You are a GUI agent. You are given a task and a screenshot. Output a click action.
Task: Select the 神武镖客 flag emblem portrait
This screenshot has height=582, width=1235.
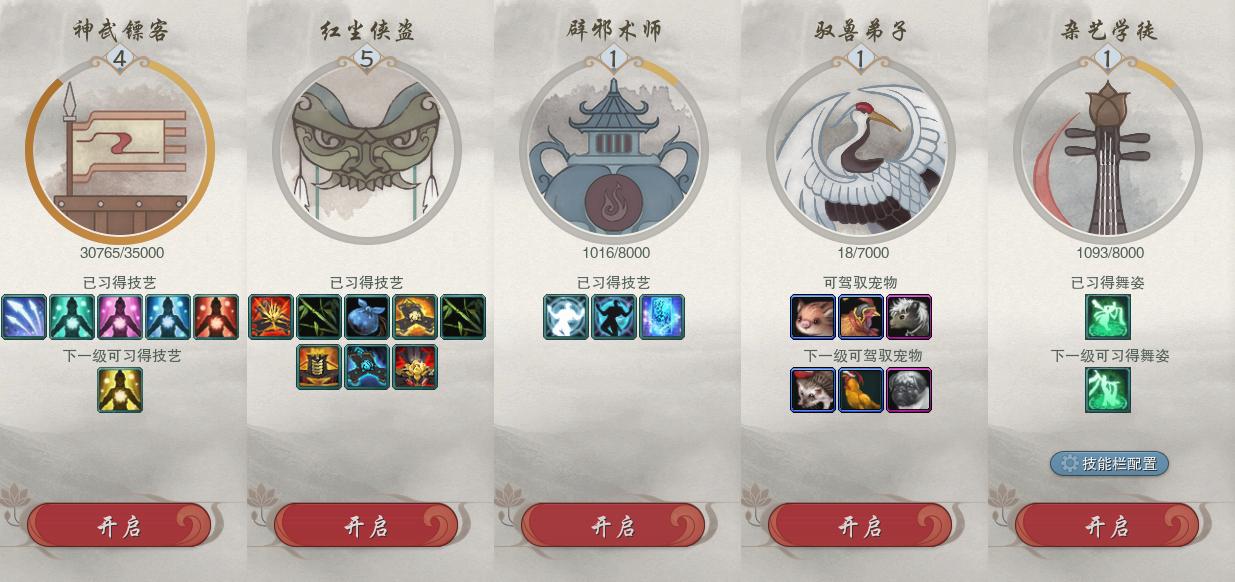[120, 150]
